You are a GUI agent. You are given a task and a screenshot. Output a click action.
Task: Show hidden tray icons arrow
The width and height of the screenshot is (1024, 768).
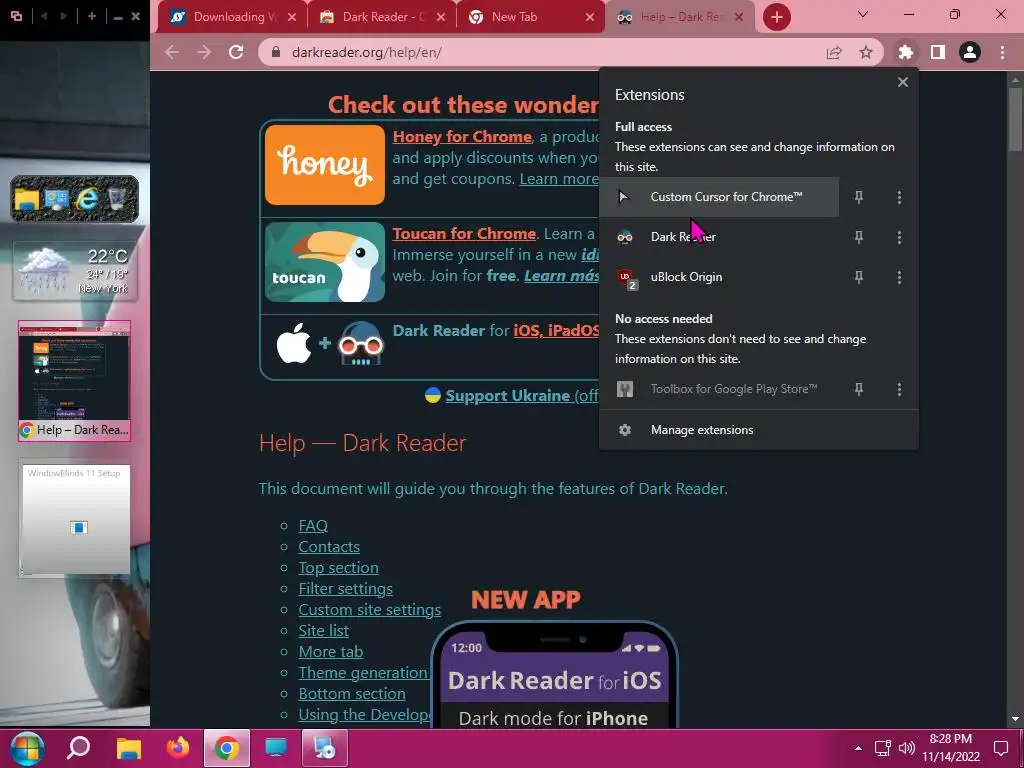pyautogui.click(x=858, y=748)
